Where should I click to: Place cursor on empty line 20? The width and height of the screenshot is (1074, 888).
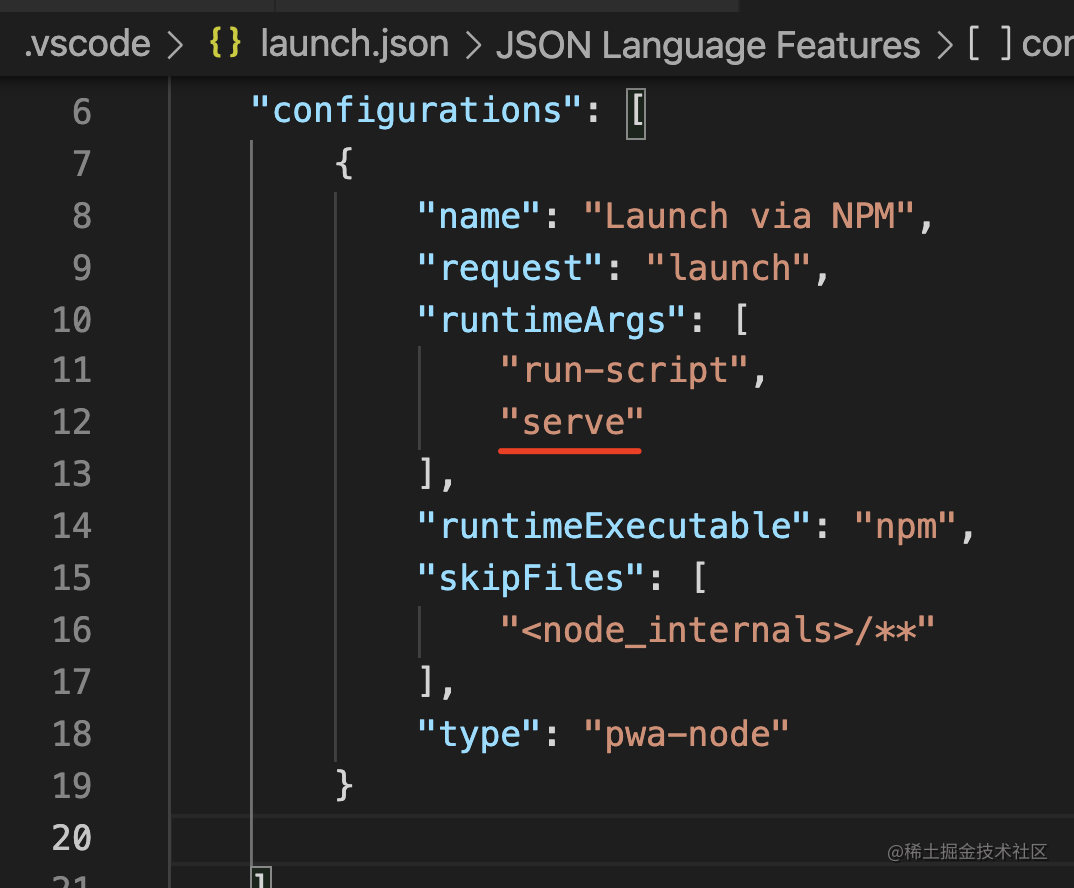point(600,837)
